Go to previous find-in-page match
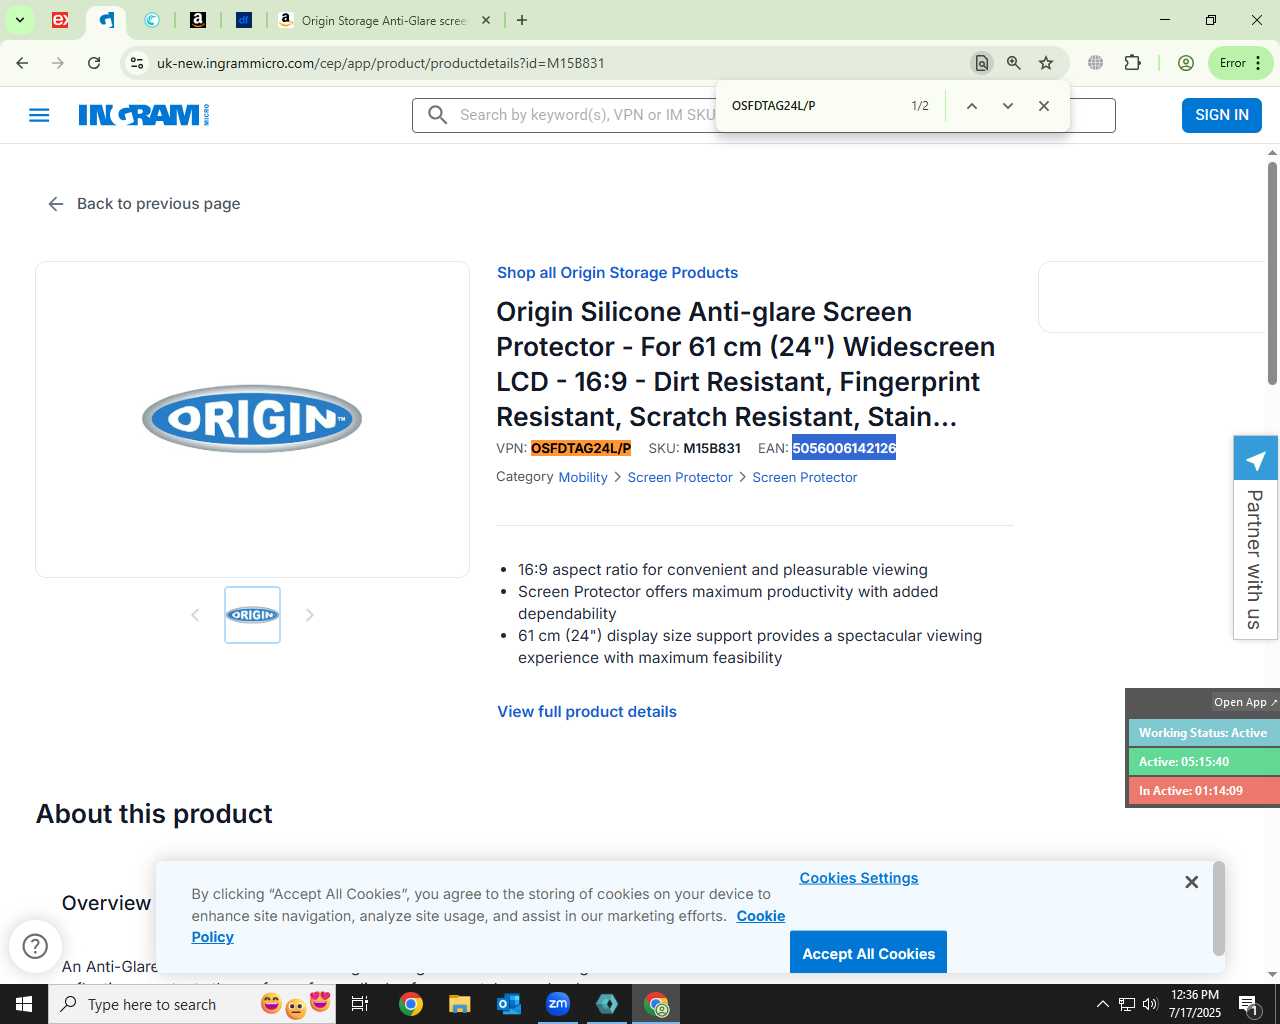 (x=971, y=106)
